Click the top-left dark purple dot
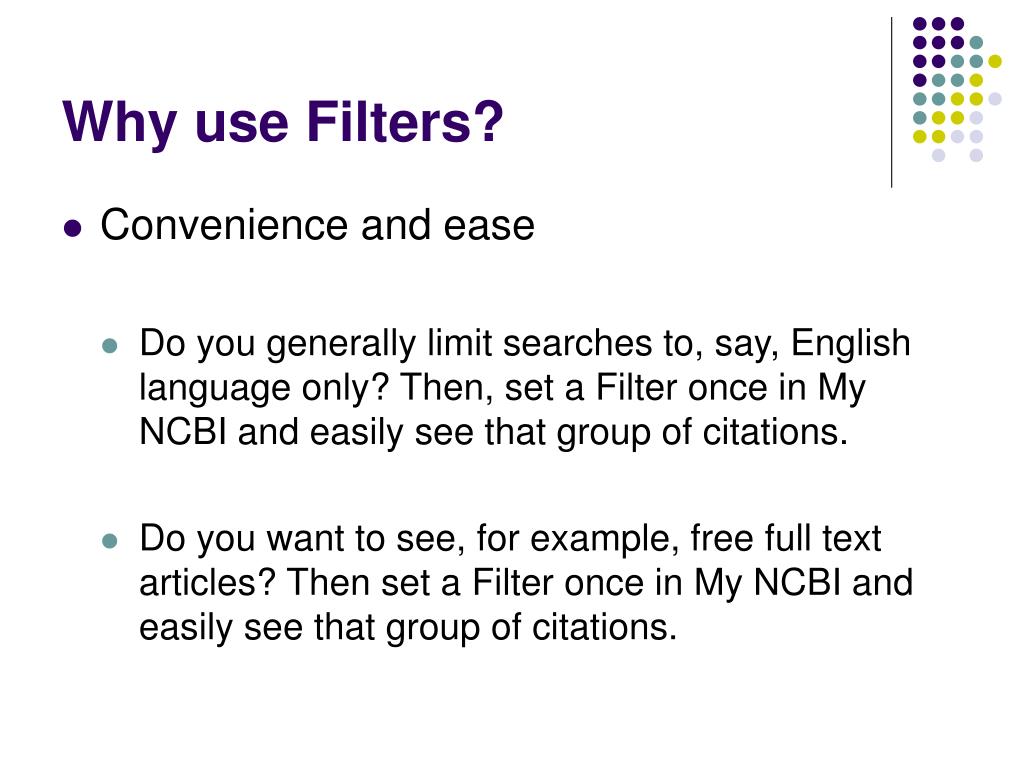The height and width of the screenshot is (768, 1024). point(920,24)
